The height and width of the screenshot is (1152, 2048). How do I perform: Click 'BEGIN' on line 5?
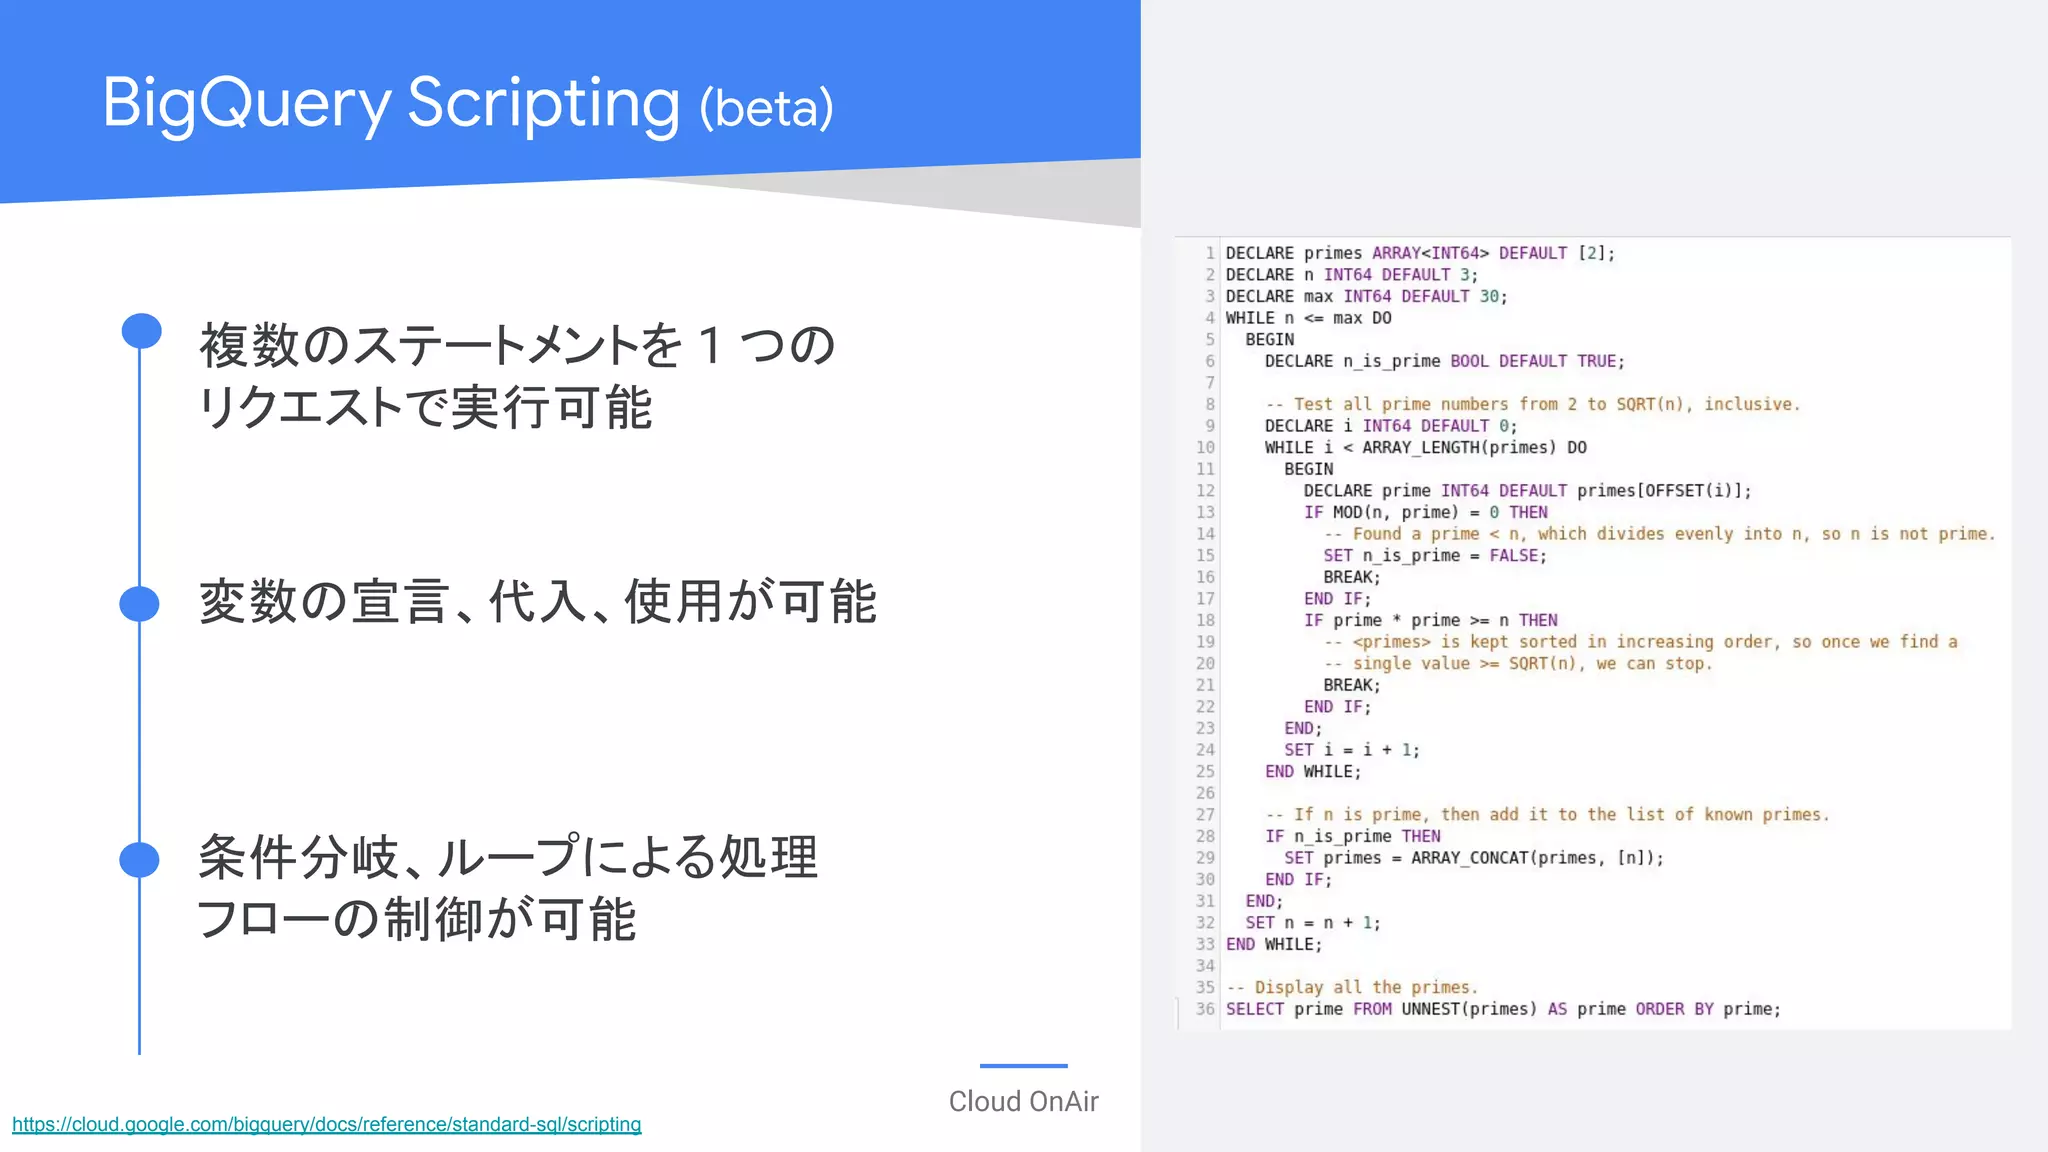[x=1270, y=340]
